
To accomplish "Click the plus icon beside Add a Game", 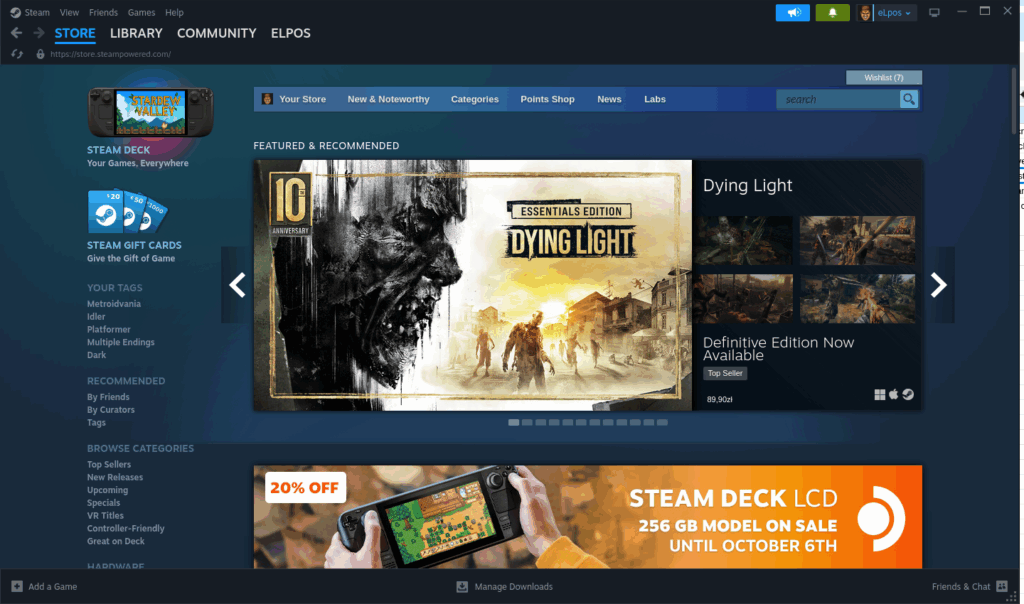I will 17,586.
